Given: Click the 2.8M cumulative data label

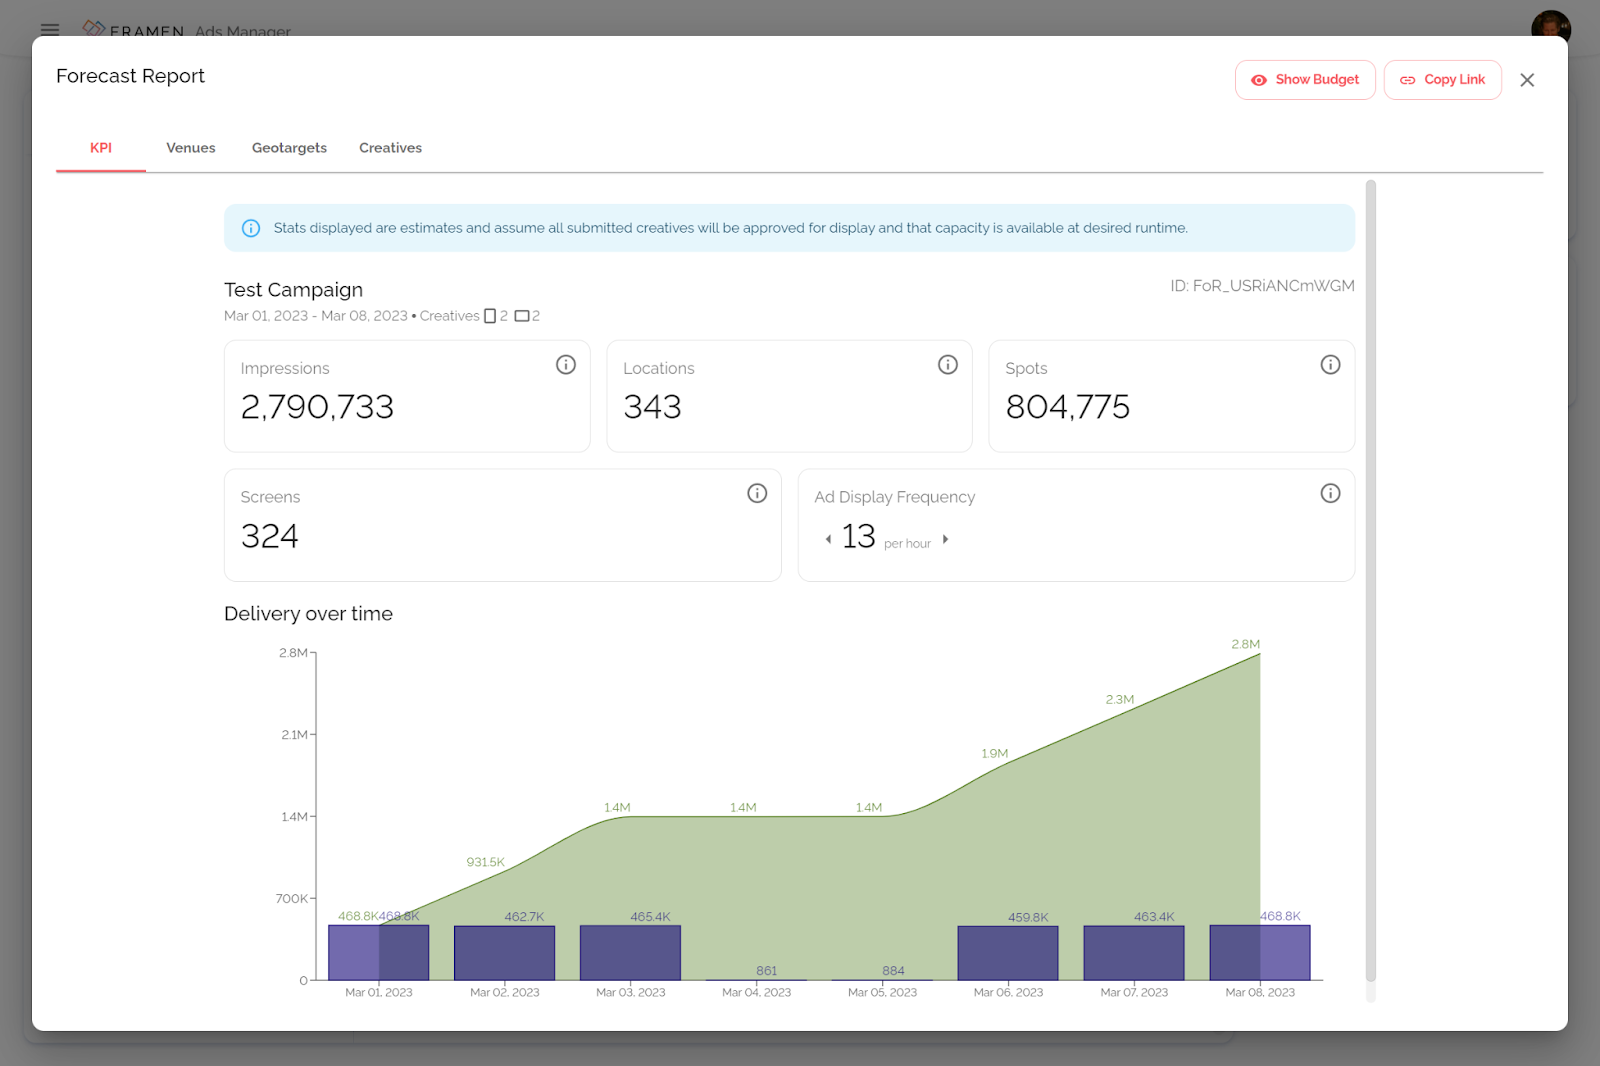Looking at the screenshot, I should coord(1245,644).
